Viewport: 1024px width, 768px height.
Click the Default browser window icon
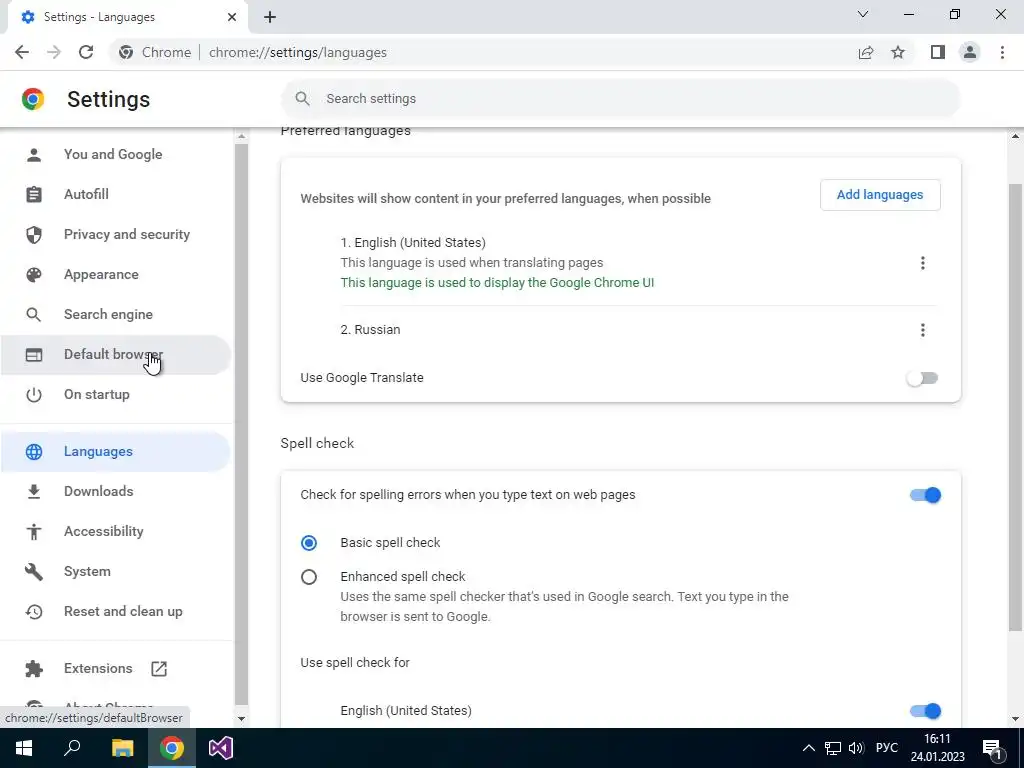click(x=33, y=355)
